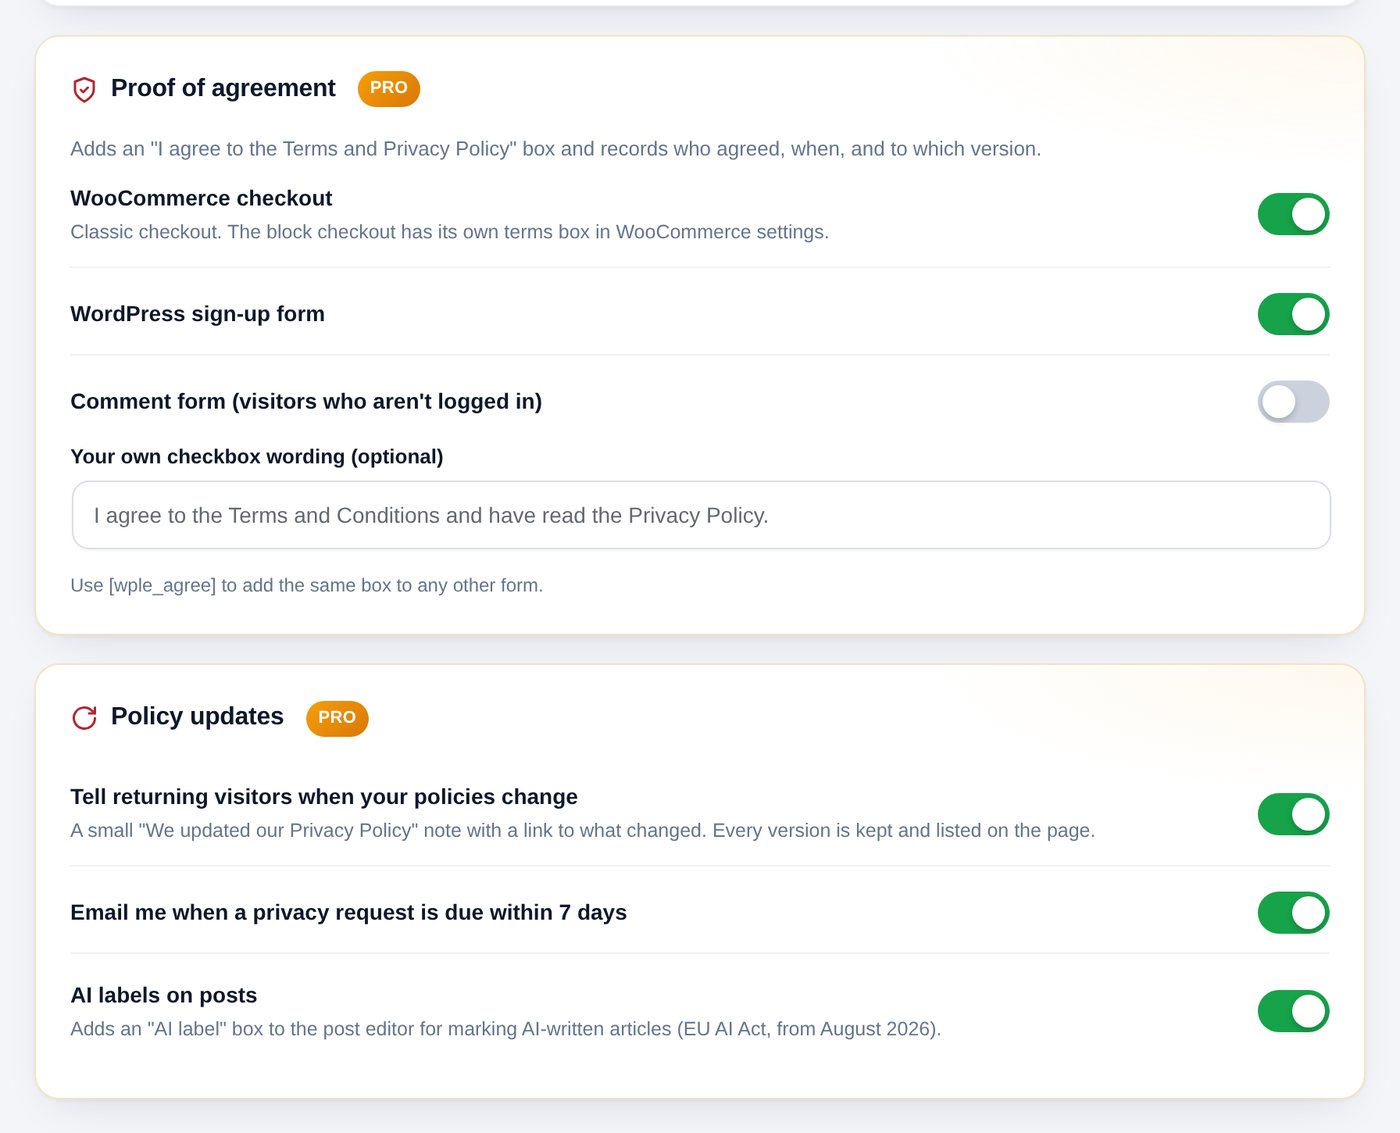The width and height of the screenshot is (1400, 1133).
Task: Click Your own checkbox wording (optional) label
Action: 256,456
